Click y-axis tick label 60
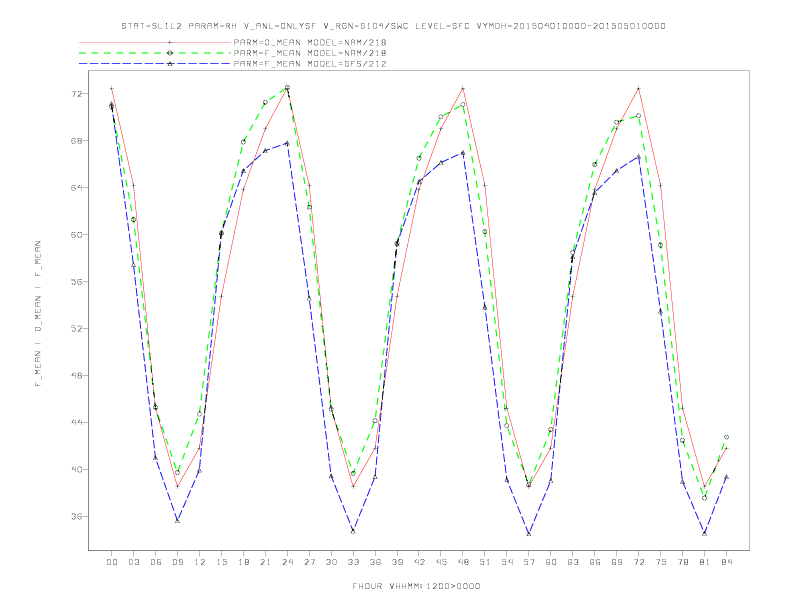Viewport: 792px width, 612px height. [77, 235]
